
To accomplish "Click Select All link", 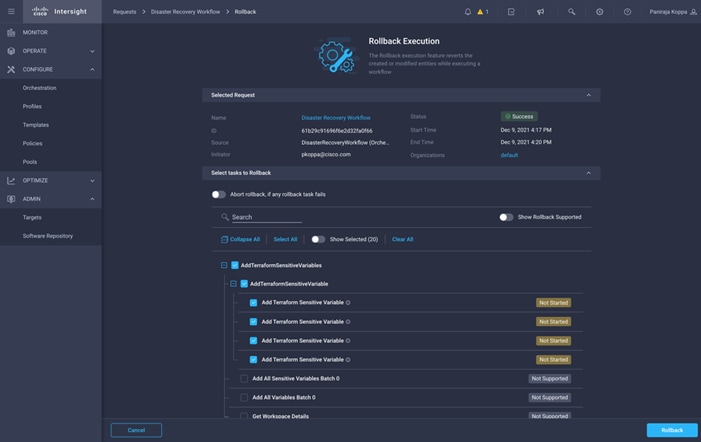I will tap(285, 240).
